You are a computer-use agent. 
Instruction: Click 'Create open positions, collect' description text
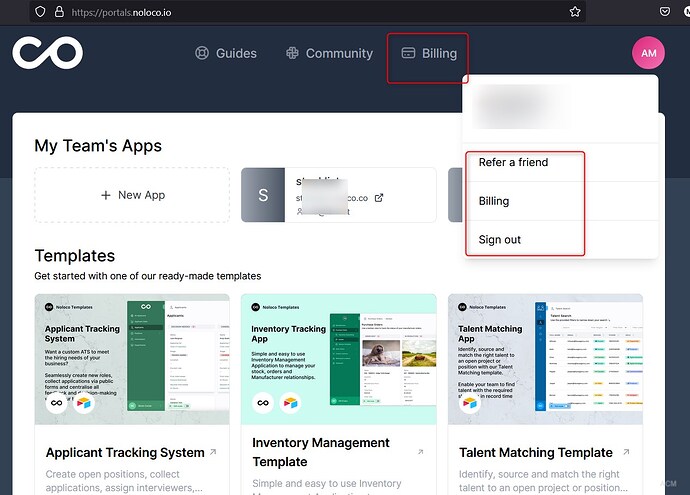pyautogui.click(x=113, y=474)
